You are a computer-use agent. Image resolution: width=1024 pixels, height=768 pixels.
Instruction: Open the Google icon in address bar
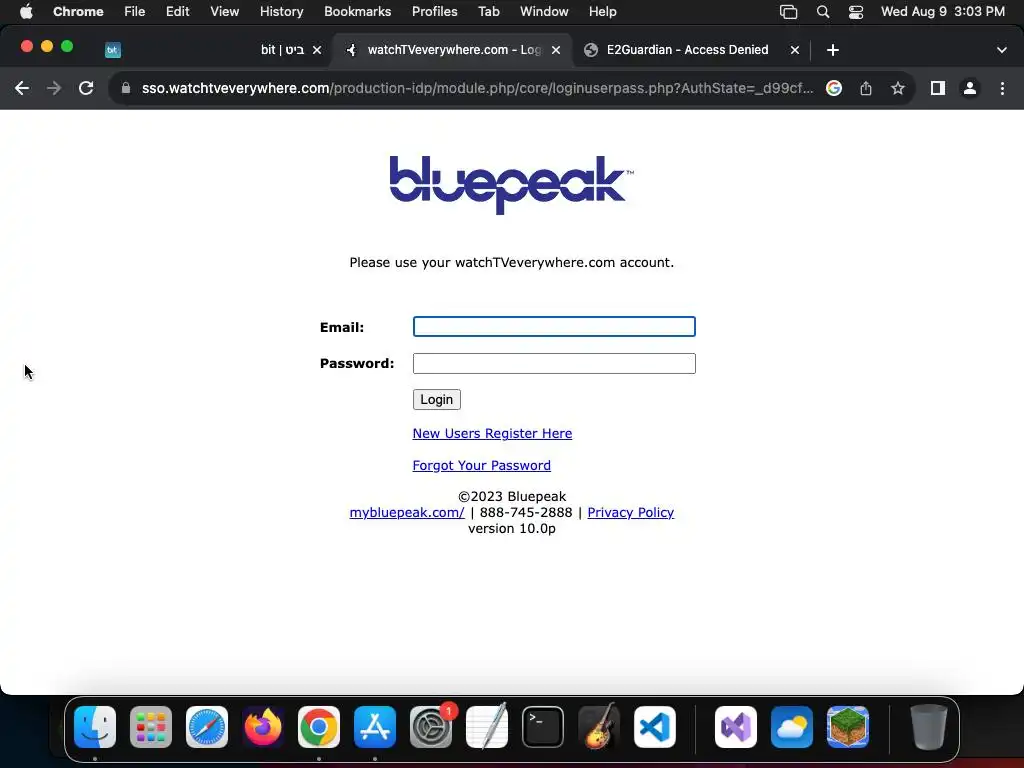pyautogui.click(x=834, y=88)
